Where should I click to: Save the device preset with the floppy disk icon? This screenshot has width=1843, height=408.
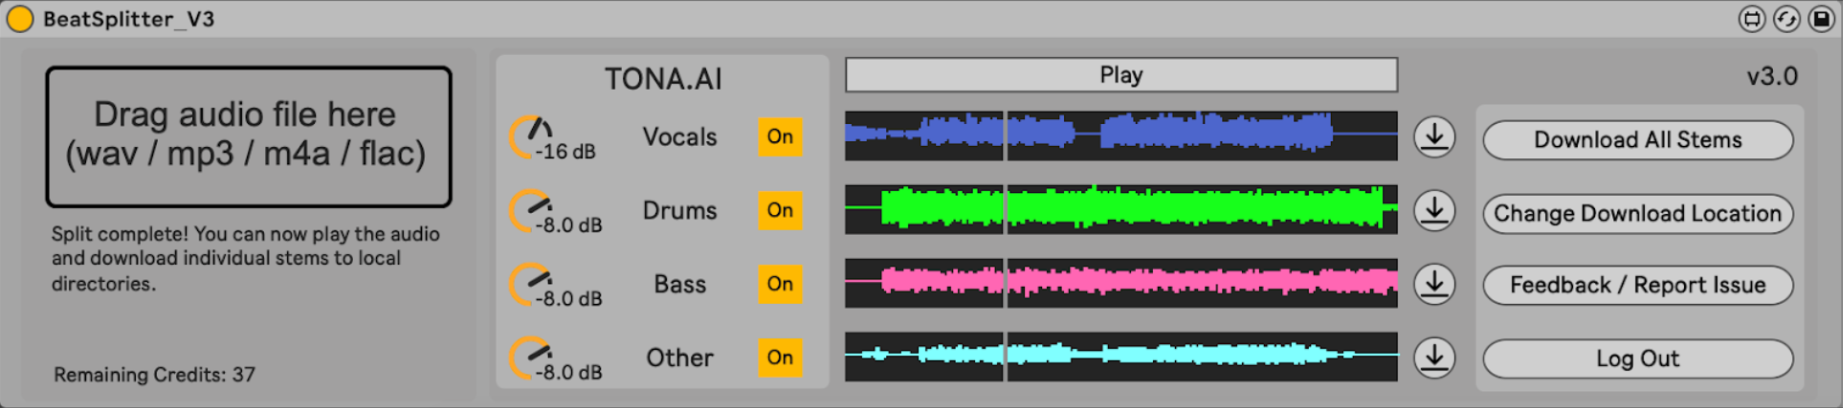[1821, 19]
